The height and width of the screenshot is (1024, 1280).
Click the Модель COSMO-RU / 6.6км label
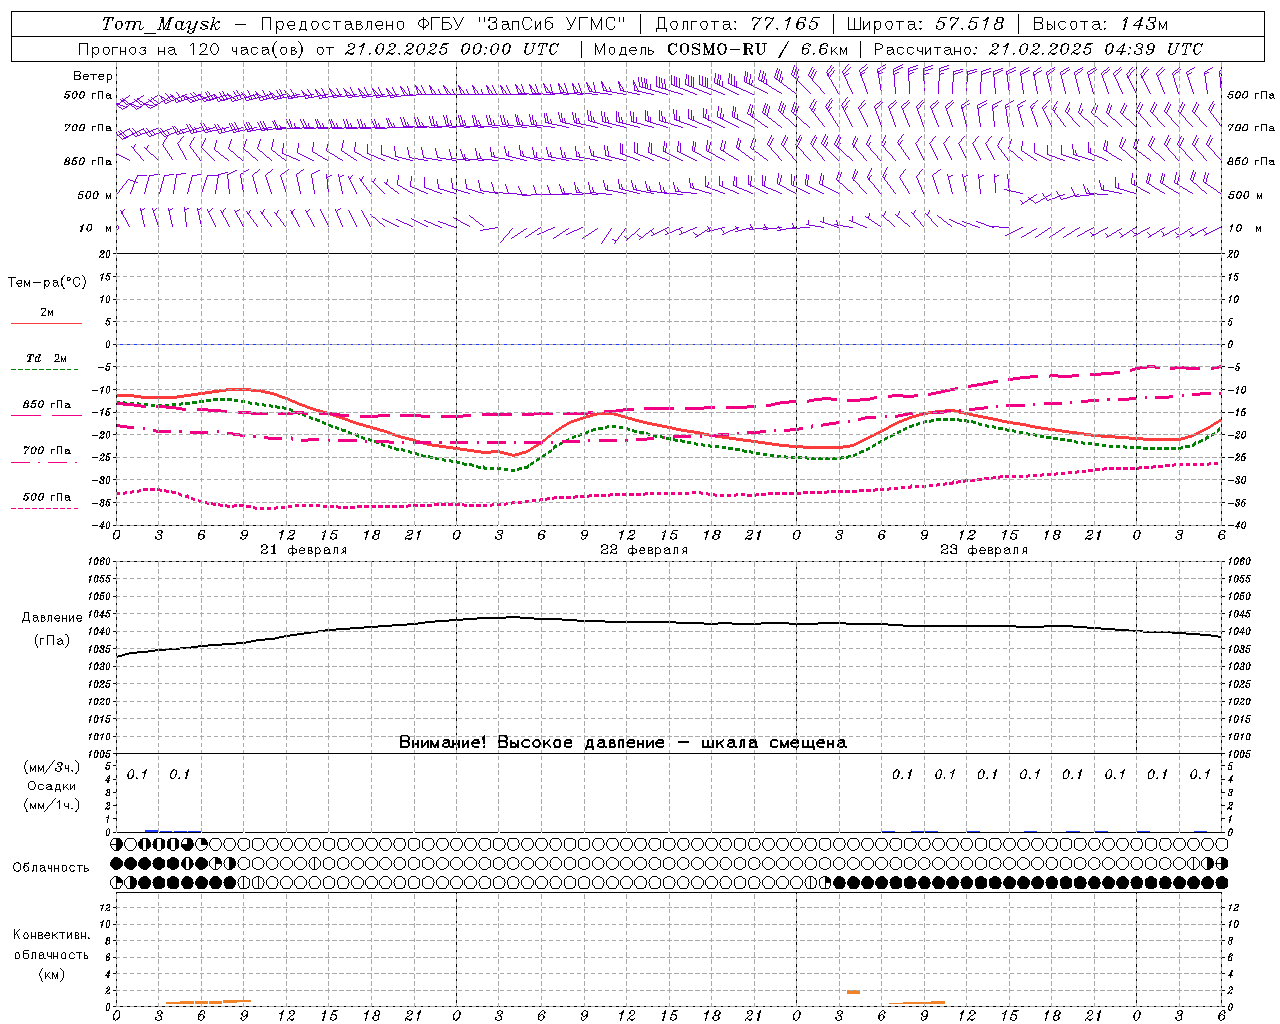pos(721,49)
